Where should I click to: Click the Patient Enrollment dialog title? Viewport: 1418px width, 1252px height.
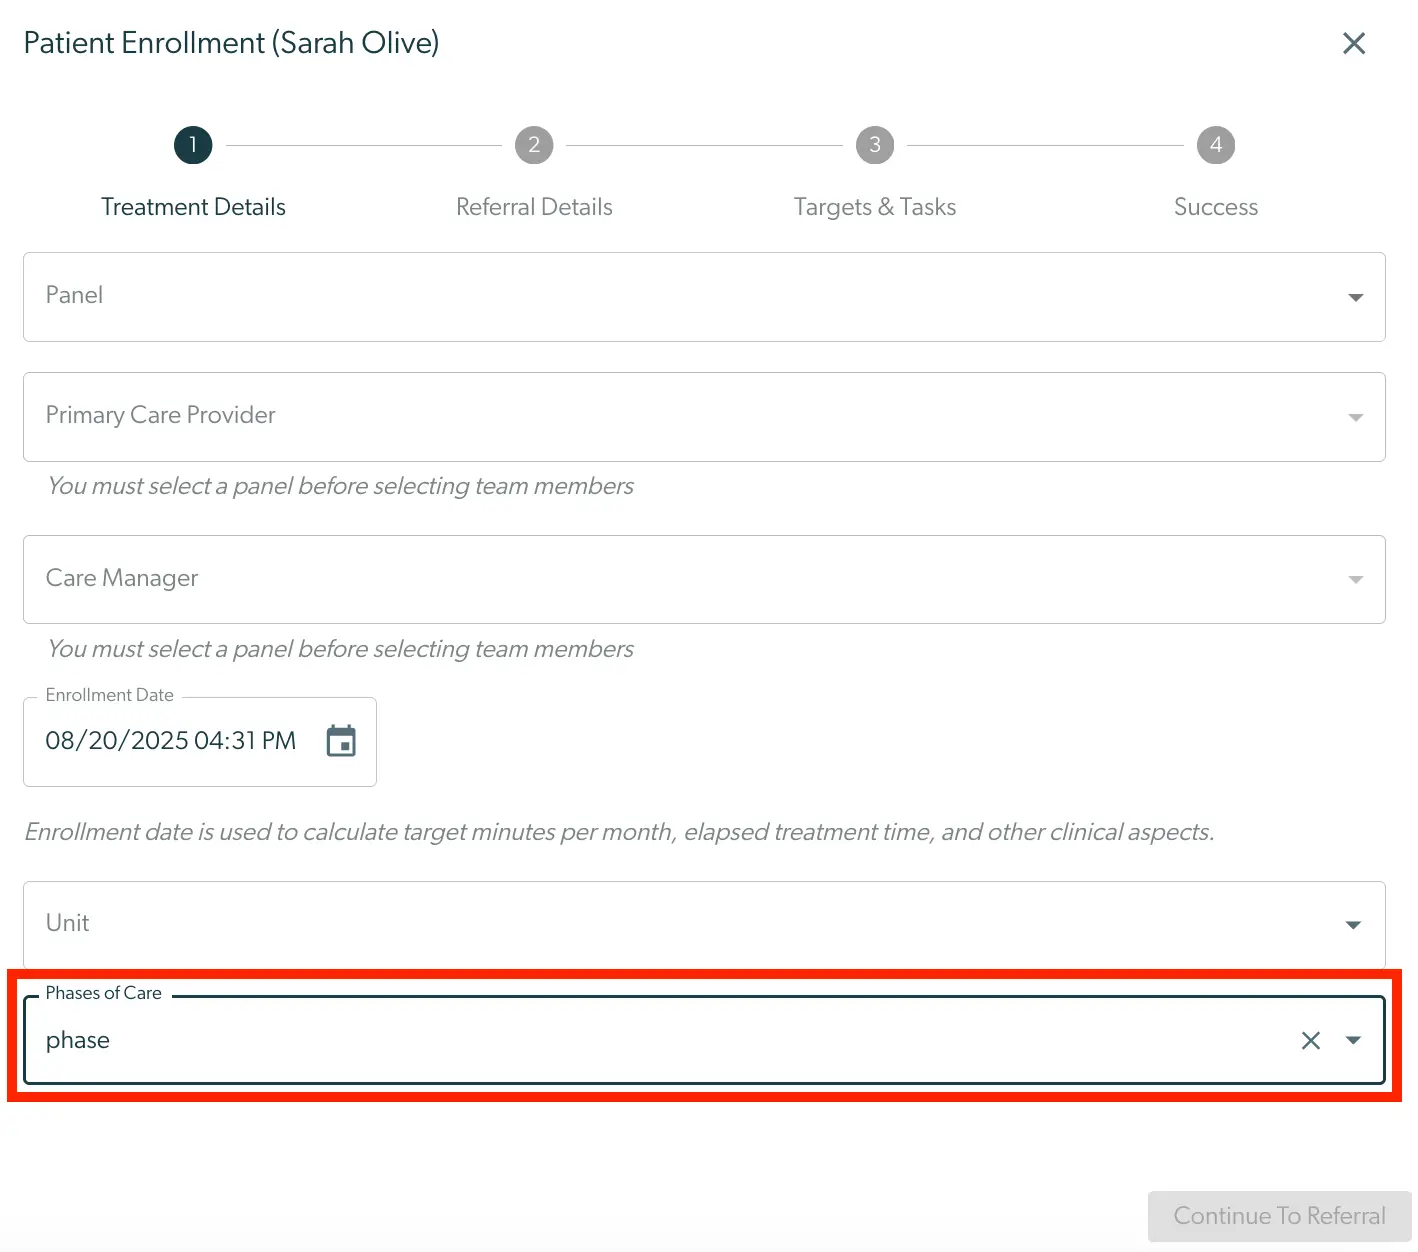pos(232,43)
